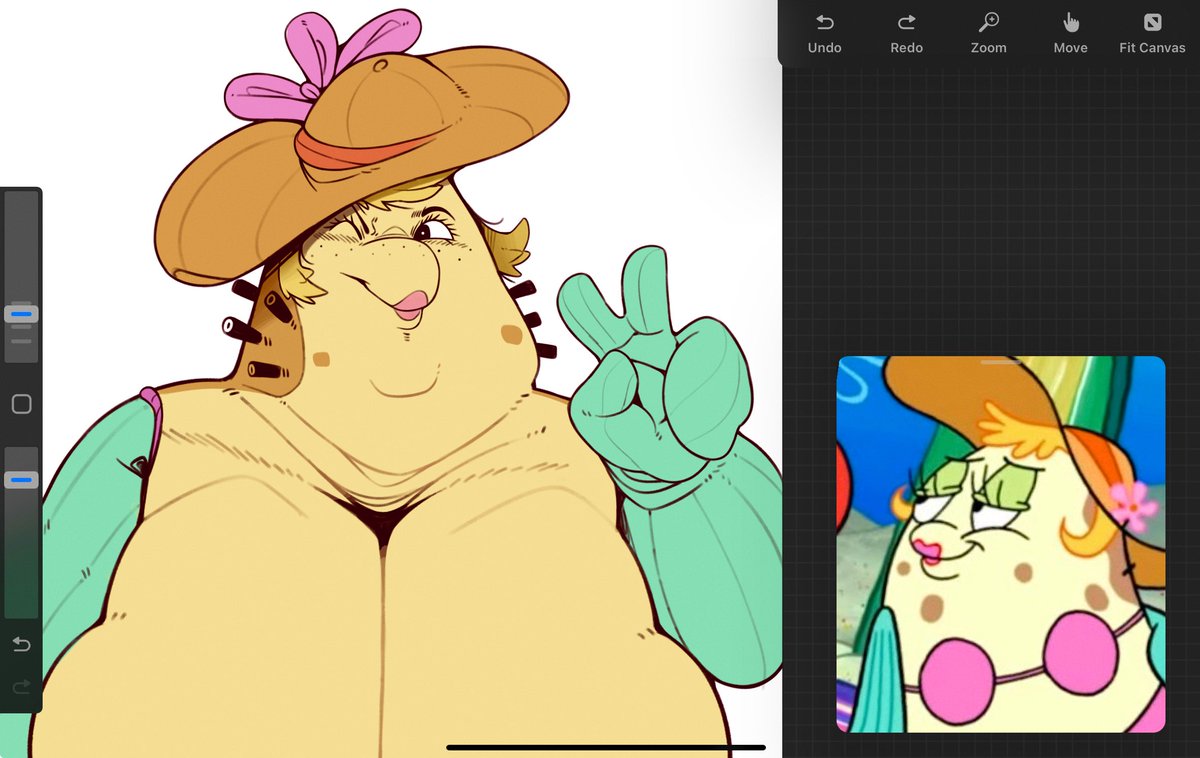1200x758 pixels.
Task: Tap the home indicator bar at bottom
Action: (x=606, y=747)
